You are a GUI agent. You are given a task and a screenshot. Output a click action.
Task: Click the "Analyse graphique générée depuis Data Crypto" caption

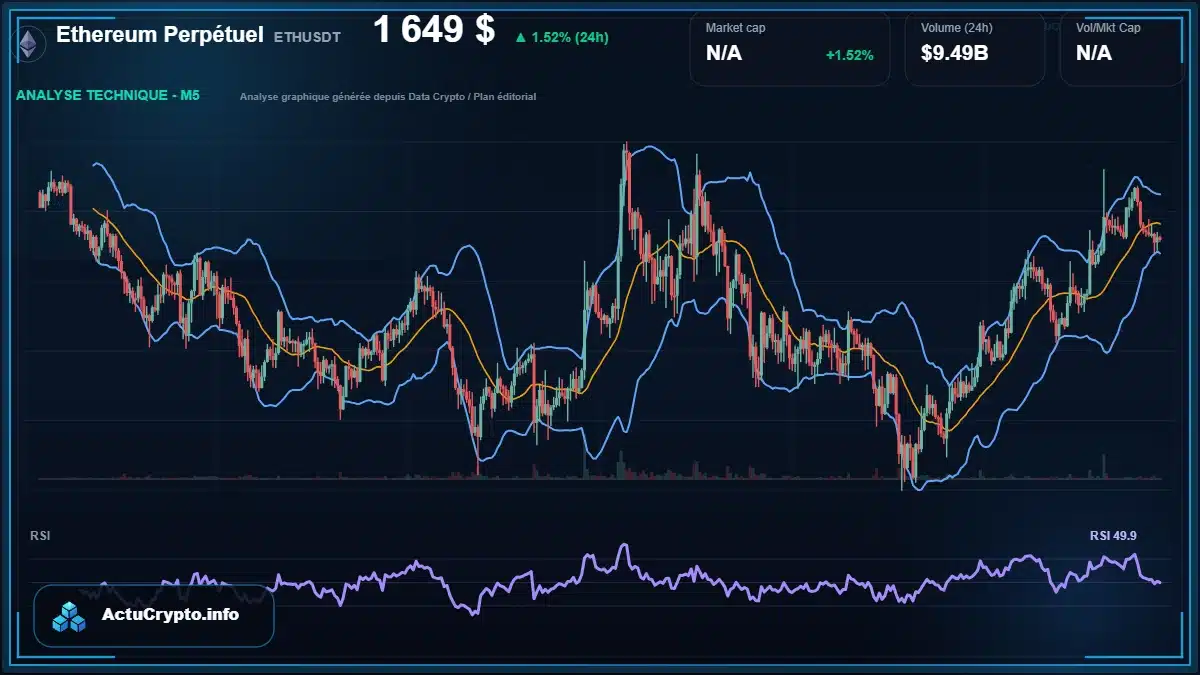point(388,97)
